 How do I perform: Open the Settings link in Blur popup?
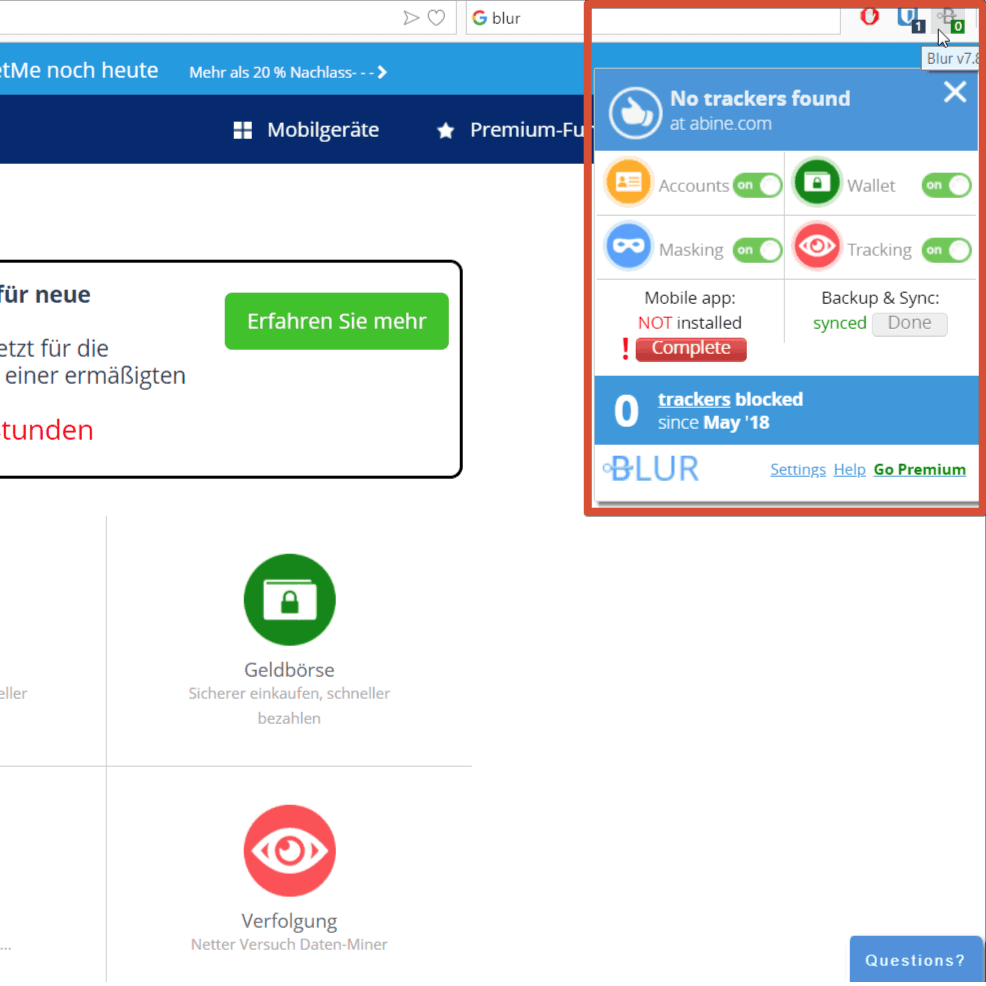point(797,469)
